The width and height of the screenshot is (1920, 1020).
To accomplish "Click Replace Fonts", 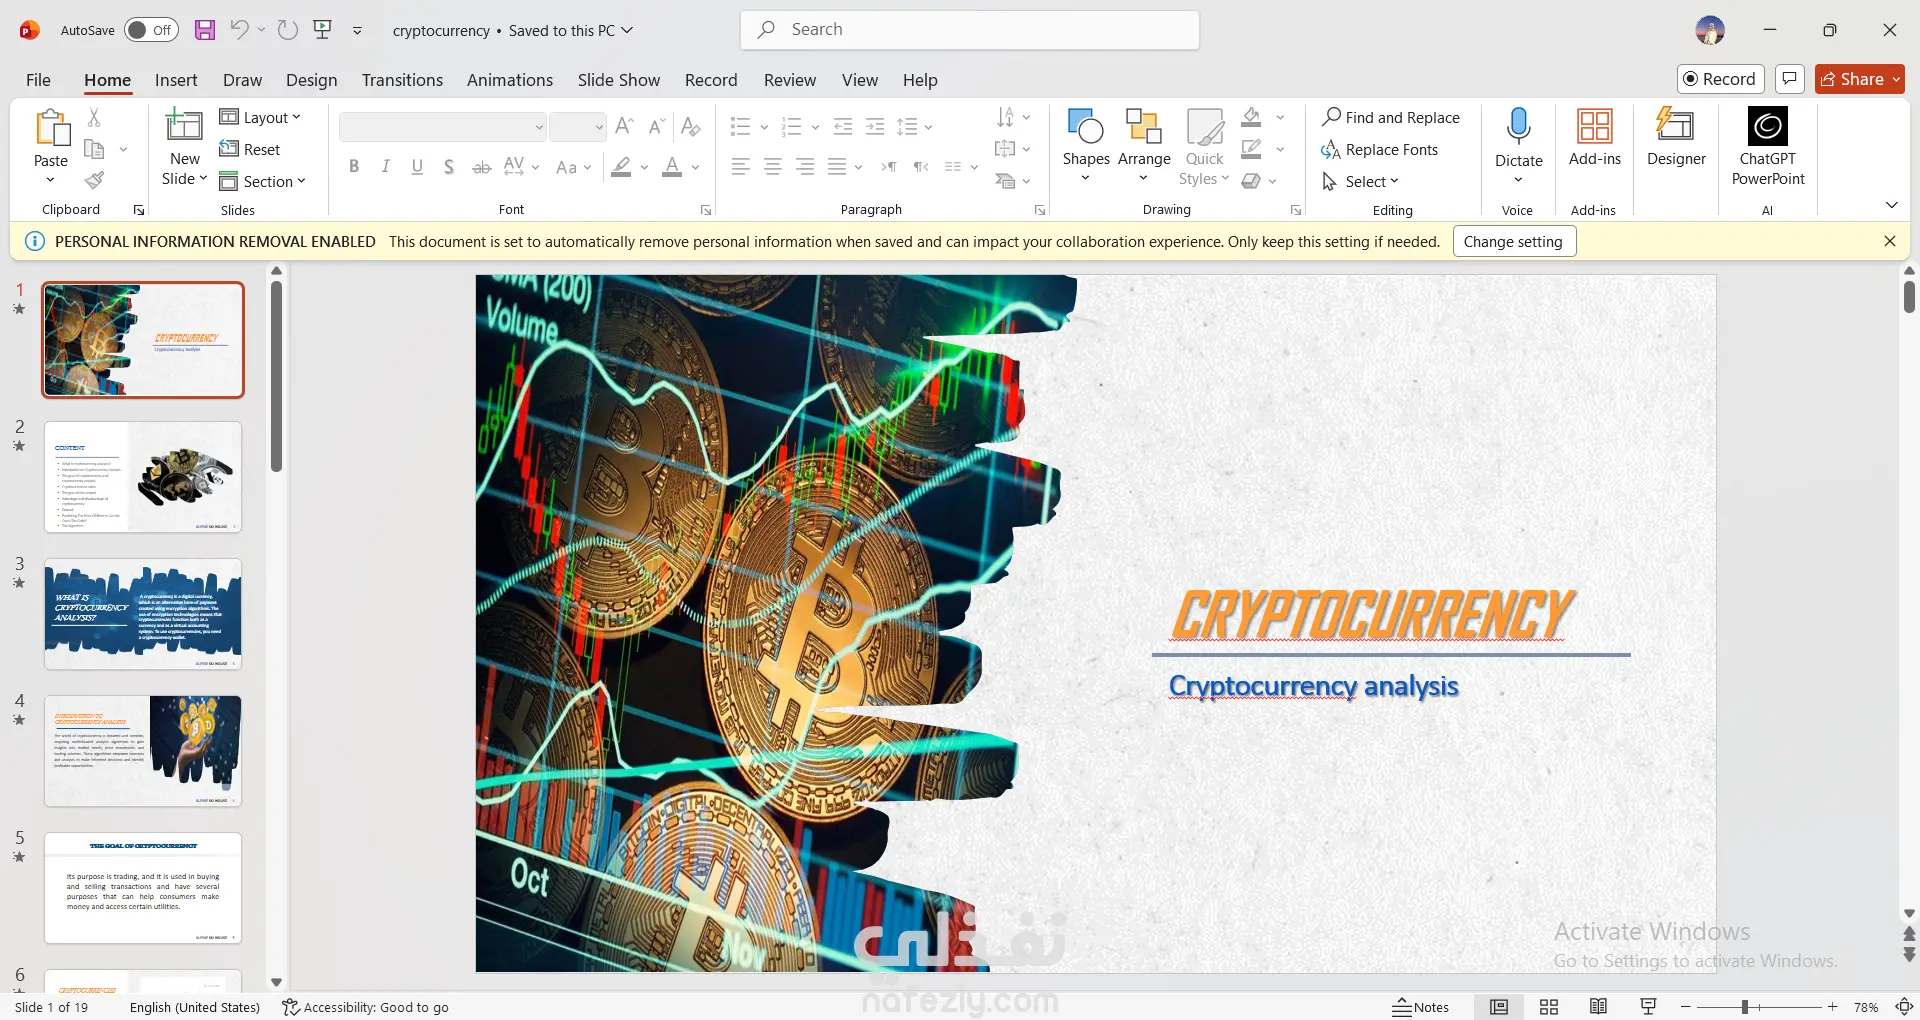I will coord(1379,149).
